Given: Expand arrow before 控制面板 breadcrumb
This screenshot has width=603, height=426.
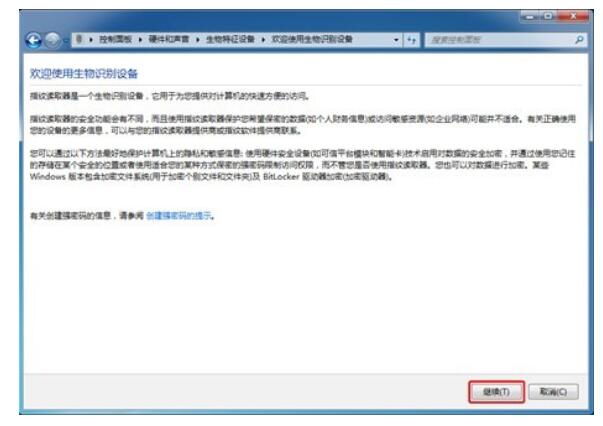Looking at the screenshot, I should 91,40.
